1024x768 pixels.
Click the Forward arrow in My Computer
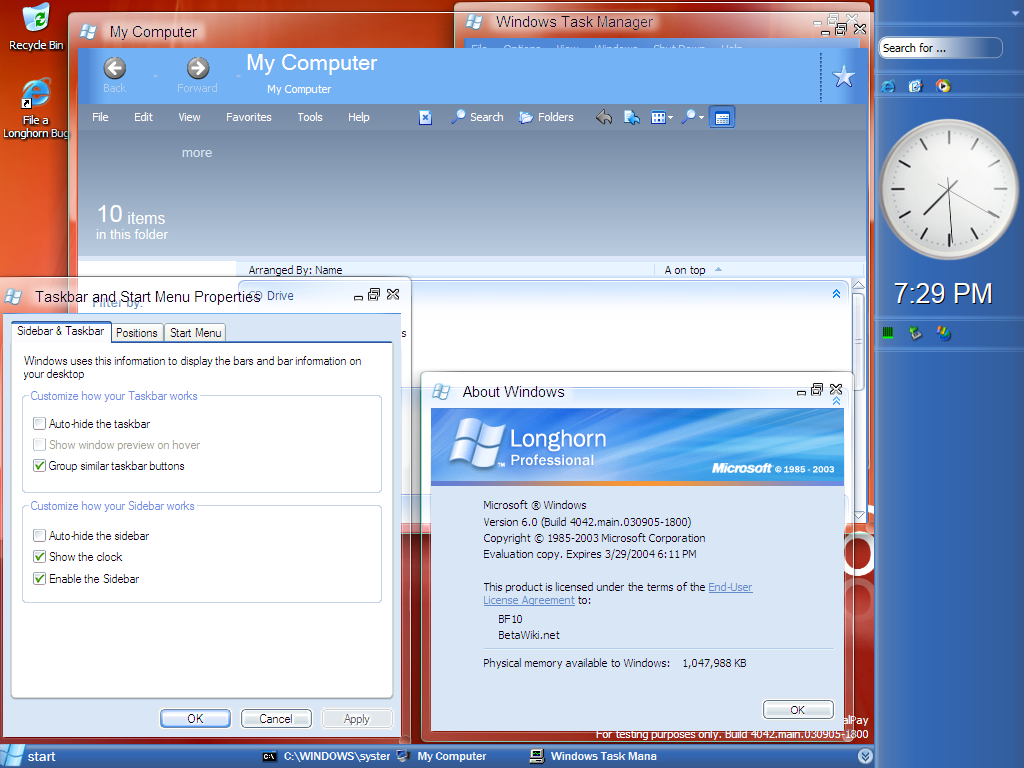tap(198, 68)
